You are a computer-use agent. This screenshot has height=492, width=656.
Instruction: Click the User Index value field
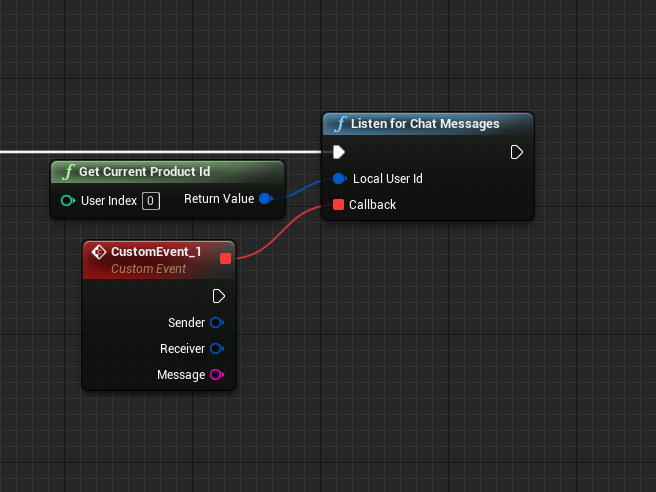(150, 200)
